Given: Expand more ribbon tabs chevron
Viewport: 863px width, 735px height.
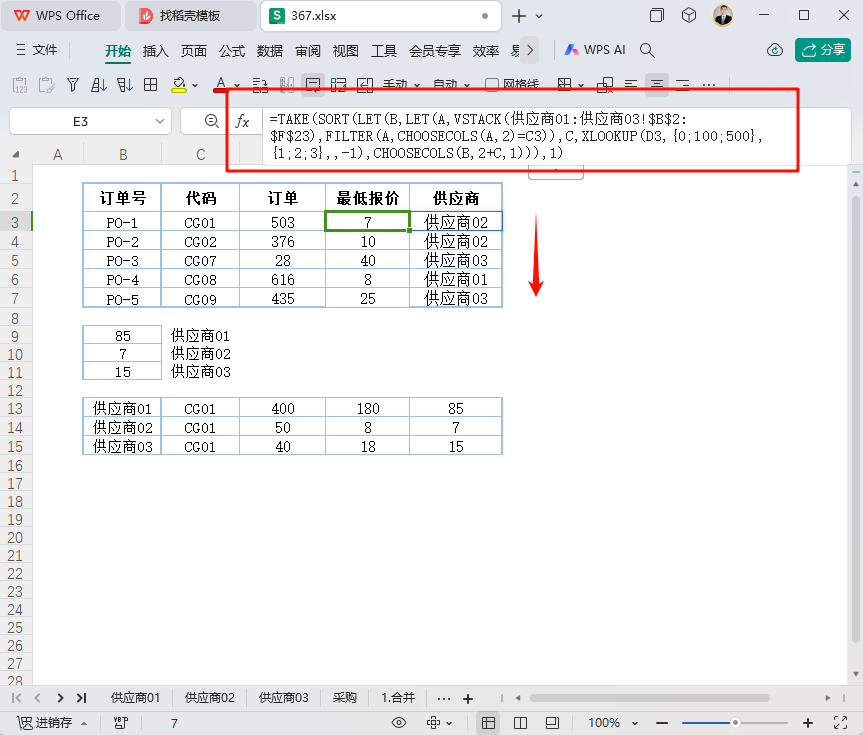Looking at the screenshot, I should 530,50.
